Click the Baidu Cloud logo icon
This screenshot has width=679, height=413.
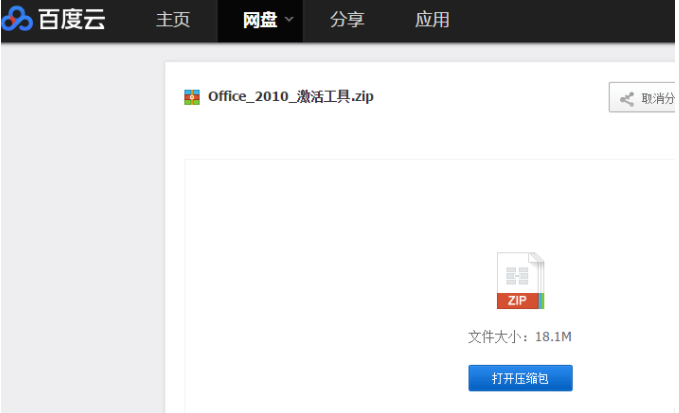(17, 19)
